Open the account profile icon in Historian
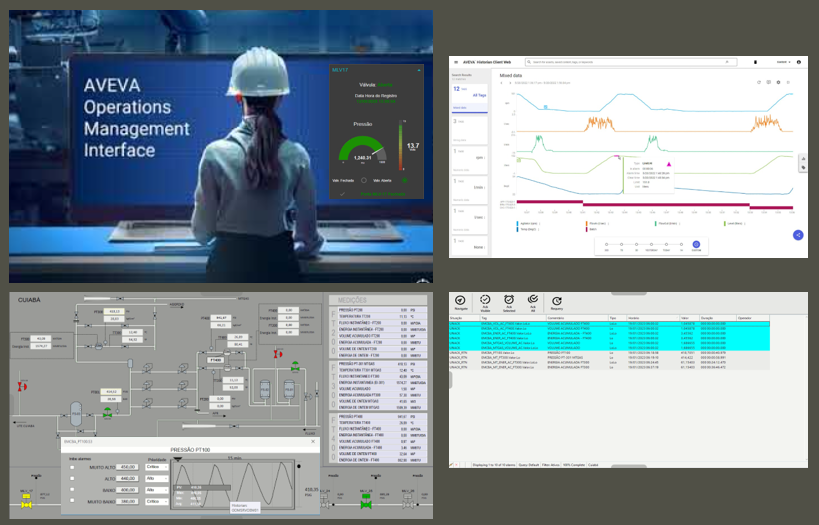This screenshot has height=525, width=819. pos(799,62)
